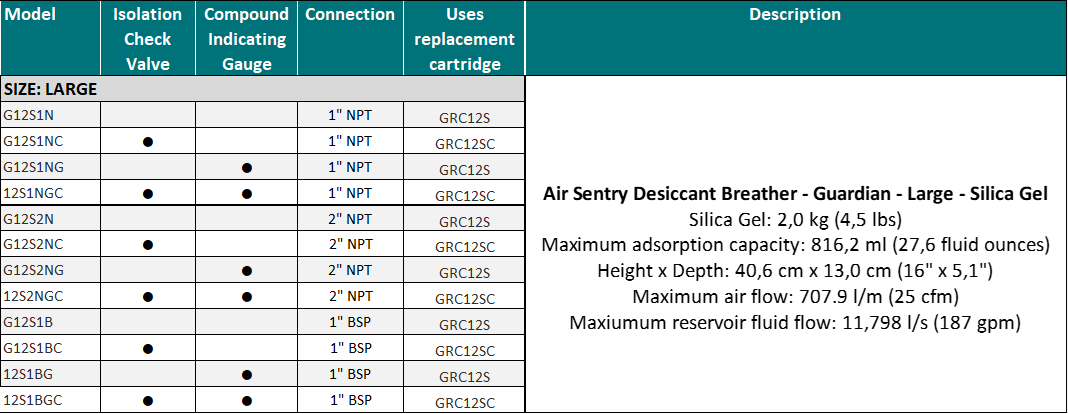Screen dimensions: 1068x414
Task: Select the GRC12S cartridge for model G12S1N
Action: coord(464,116)
